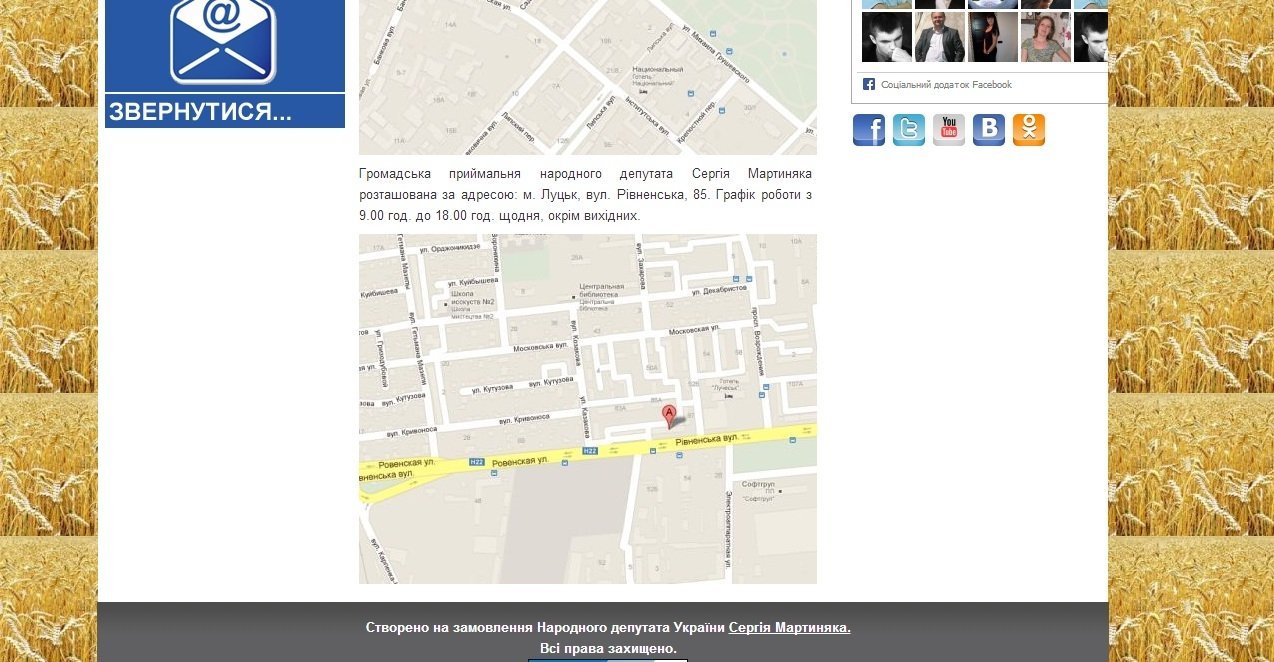The height and width of the screenshot is (662, 1274).
Task: Click the Twitter bird icon
Action: point(909,130)
